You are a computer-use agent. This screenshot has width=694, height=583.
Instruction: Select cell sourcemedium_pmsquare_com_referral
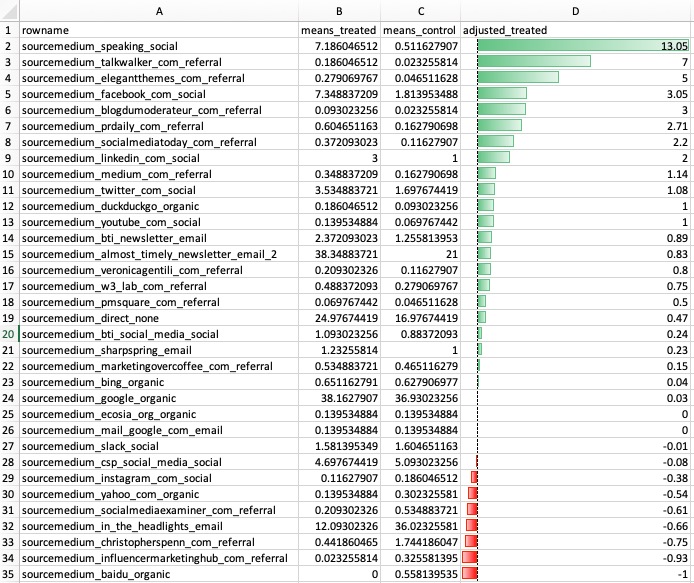159,302
